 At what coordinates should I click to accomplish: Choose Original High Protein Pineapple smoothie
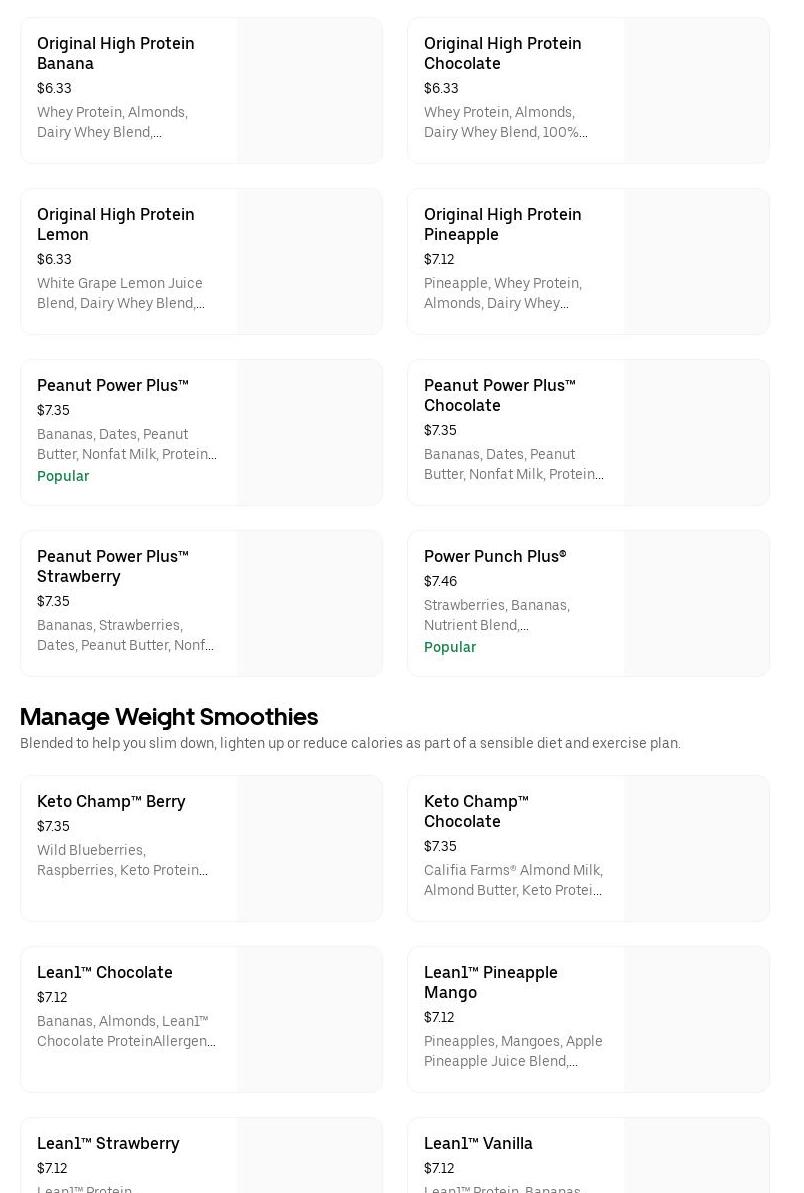click(x=502, y=224)
